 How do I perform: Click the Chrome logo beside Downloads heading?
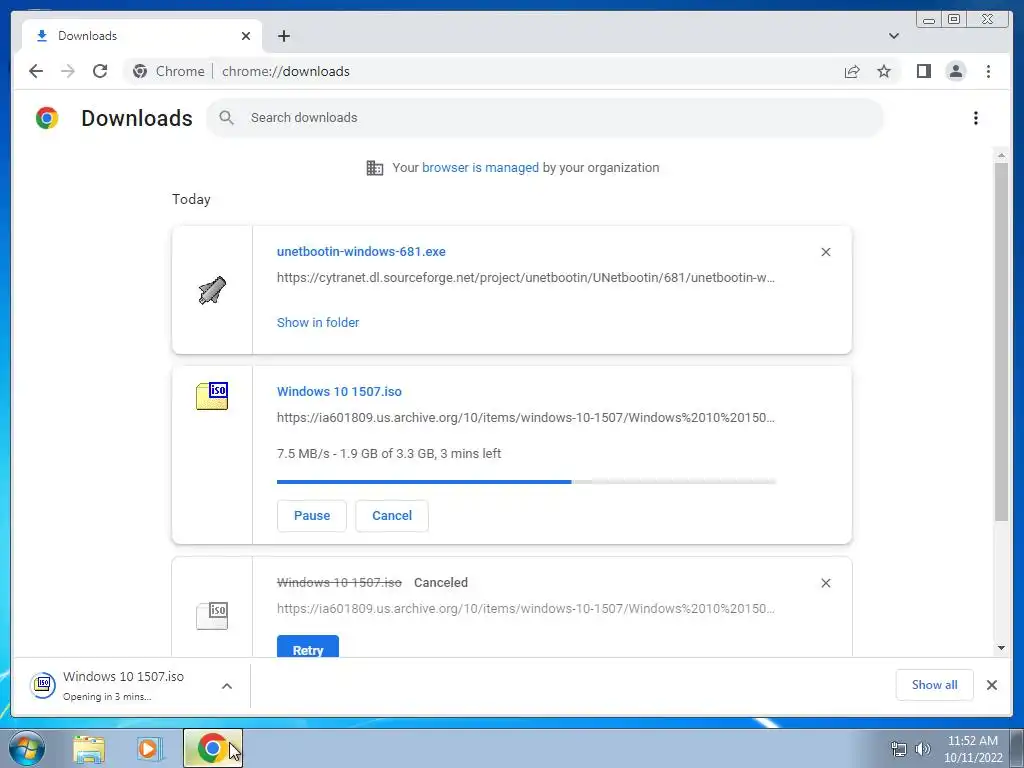point(47,118)
